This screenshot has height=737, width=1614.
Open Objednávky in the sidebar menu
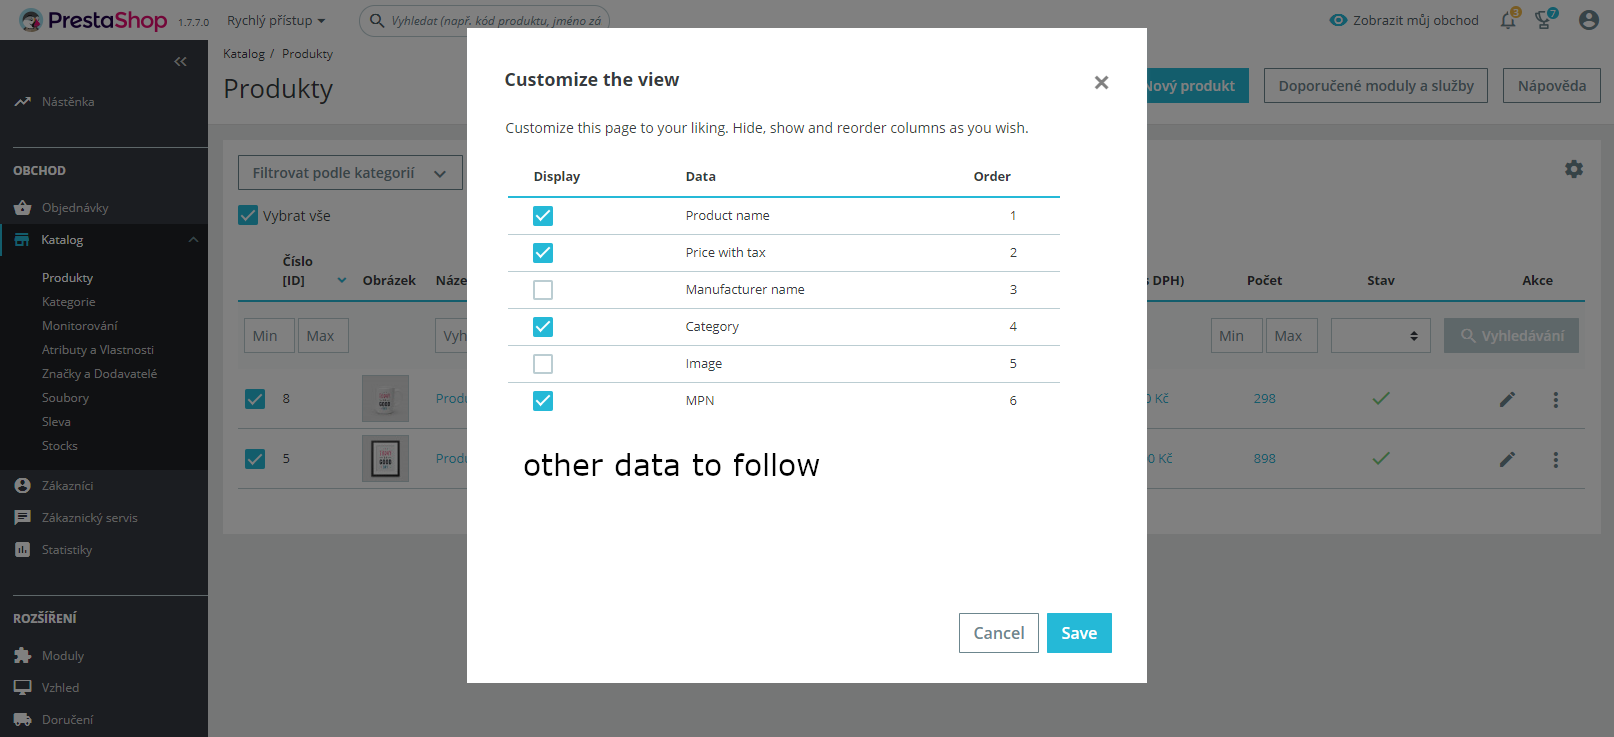75,208
